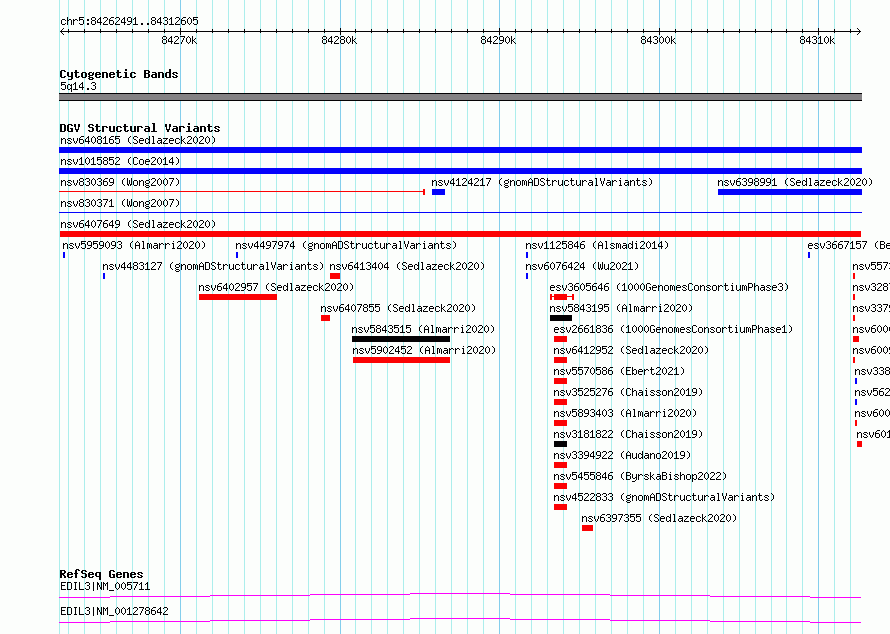Open nsv4483127 (gnomADStructuralVariants) label
890x634 pixels.
pyautogui.click(x=213, y=266)
